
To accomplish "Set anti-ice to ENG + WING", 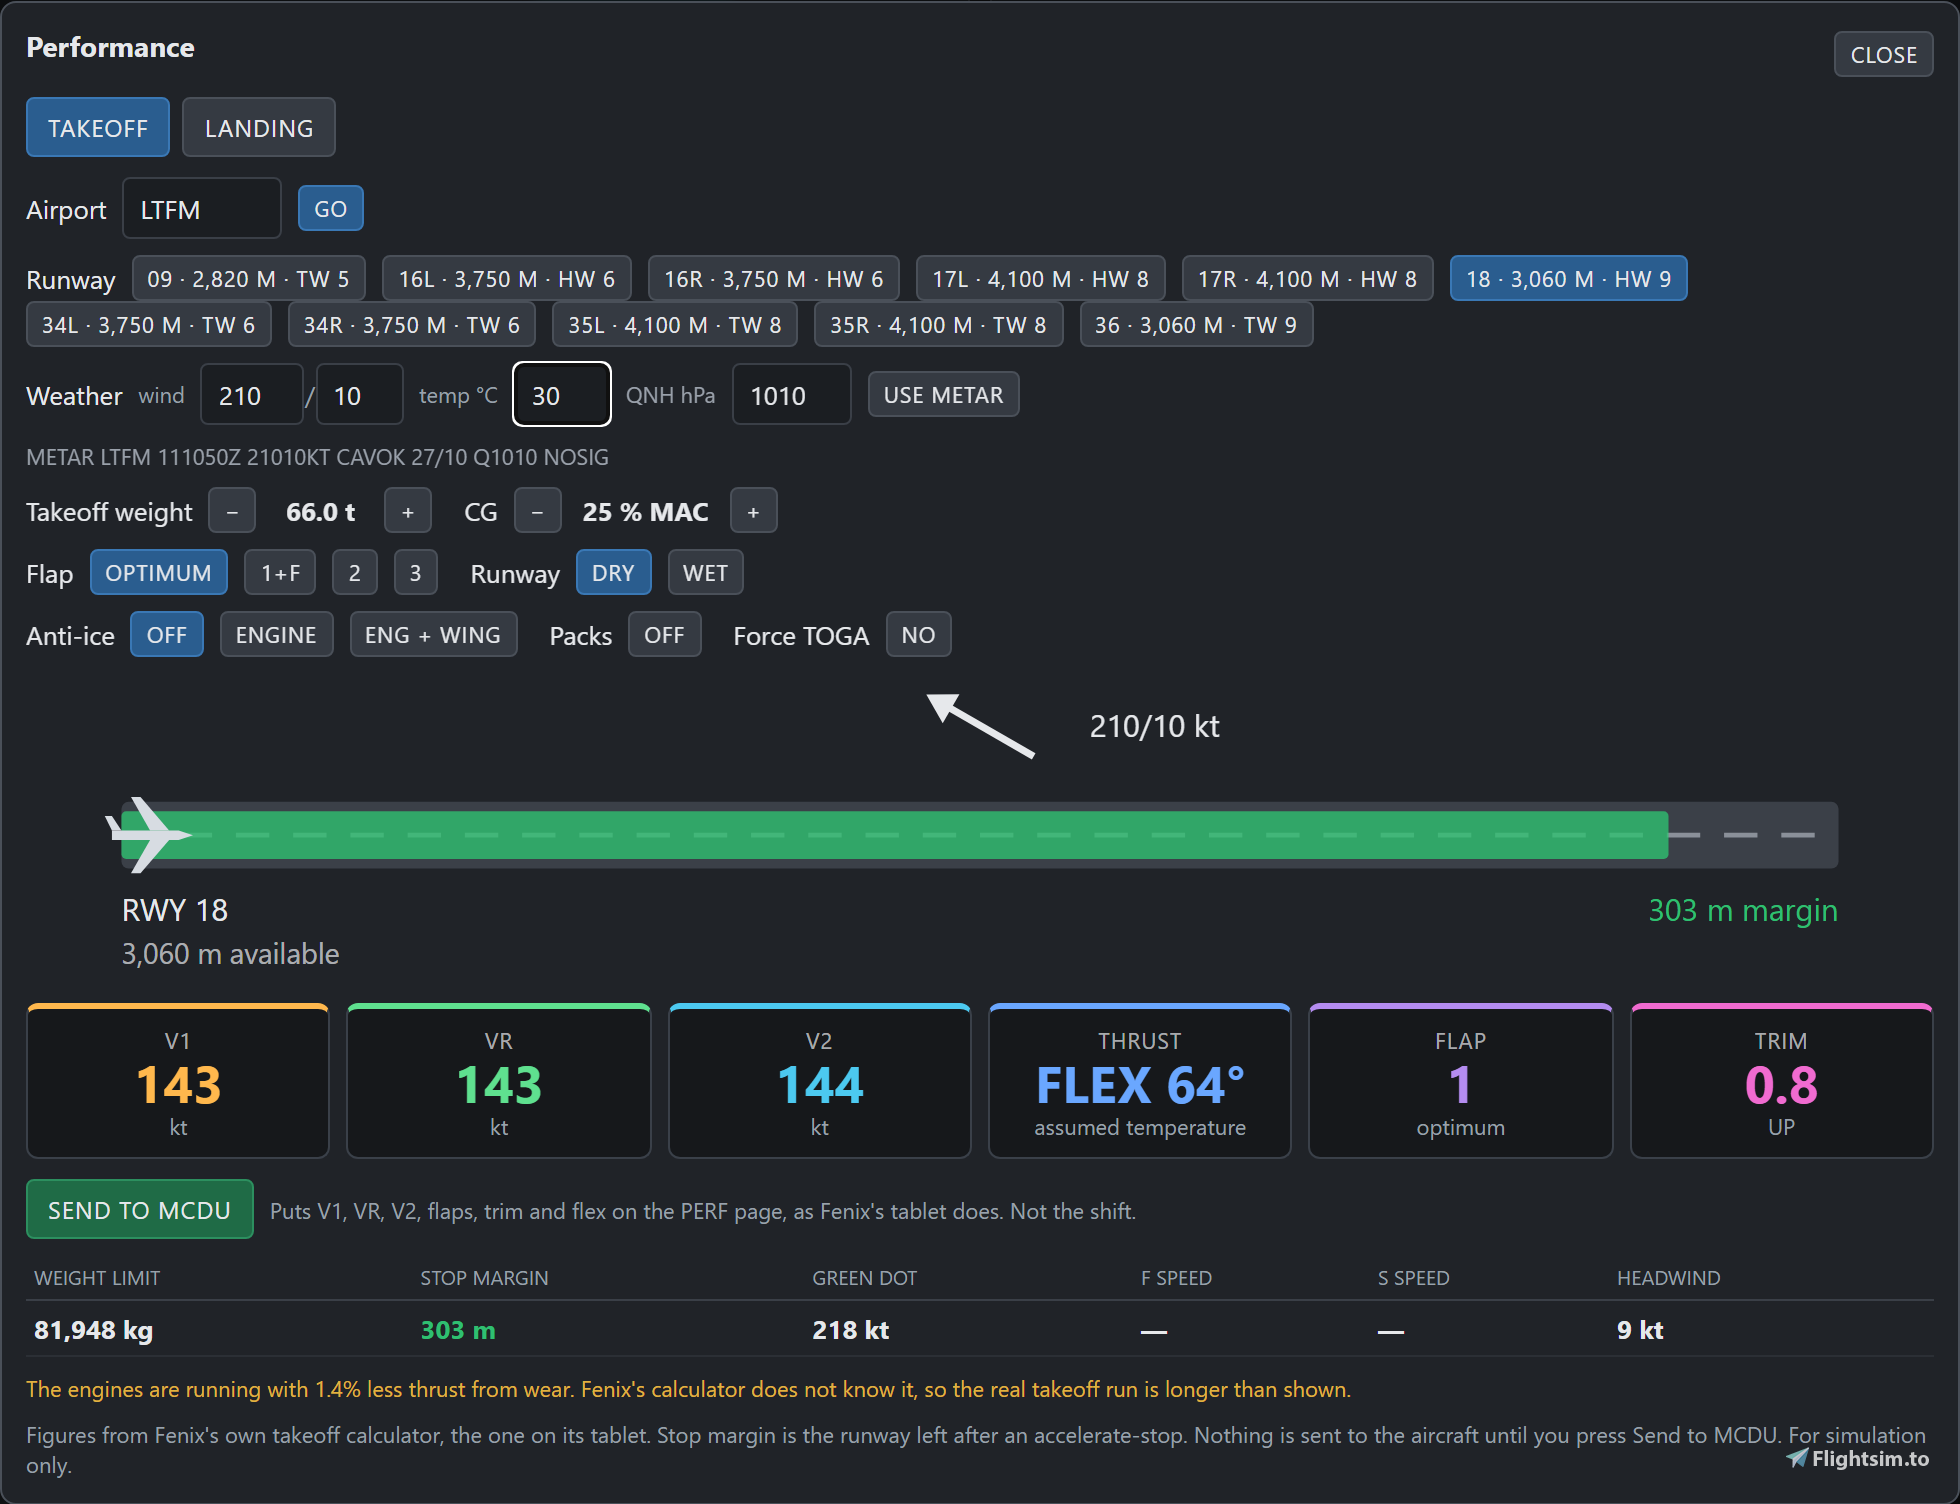I will coord(434,635).
